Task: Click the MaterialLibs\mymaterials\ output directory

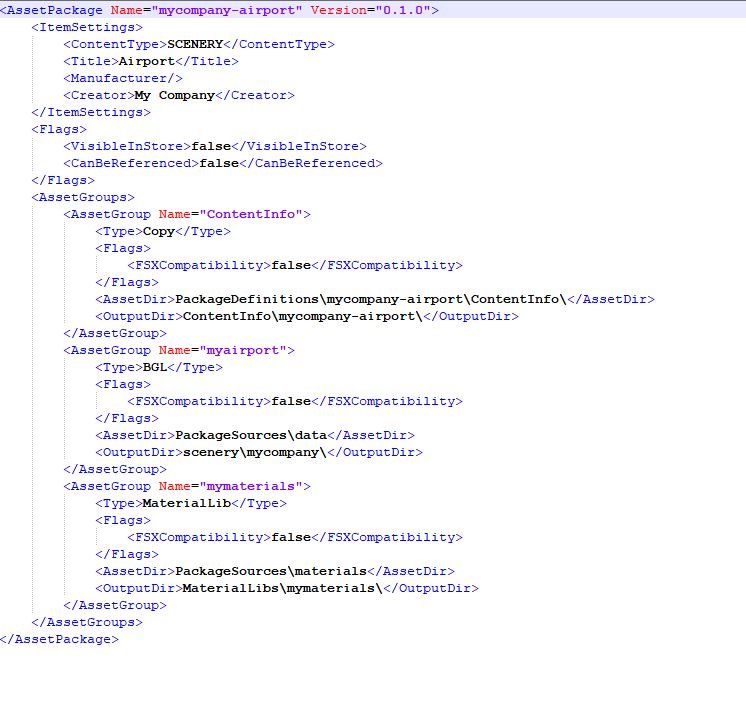Action: tap(283, 588)
